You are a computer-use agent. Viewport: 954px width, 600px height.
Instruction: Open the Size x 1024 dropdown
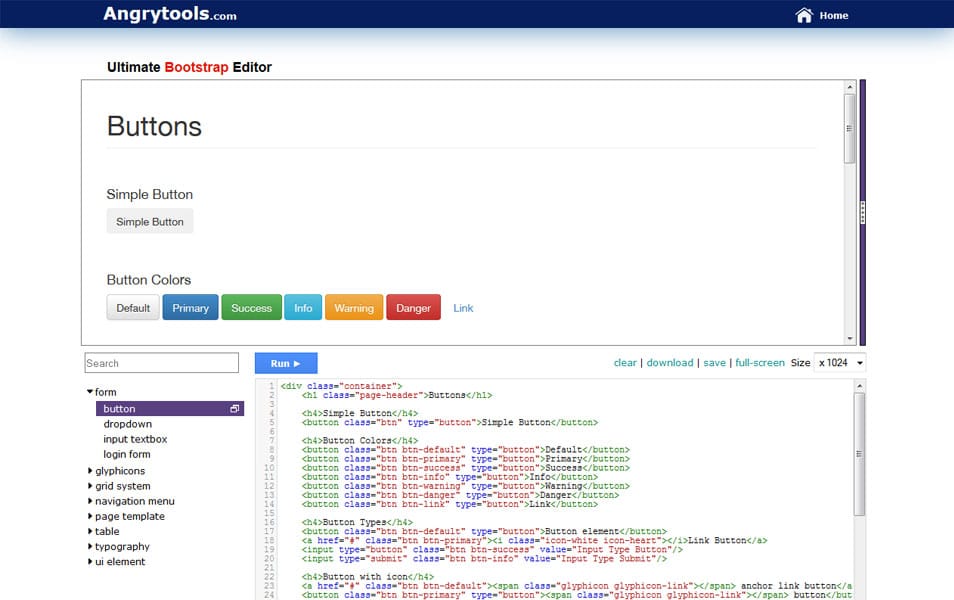(x=840, y=363)
